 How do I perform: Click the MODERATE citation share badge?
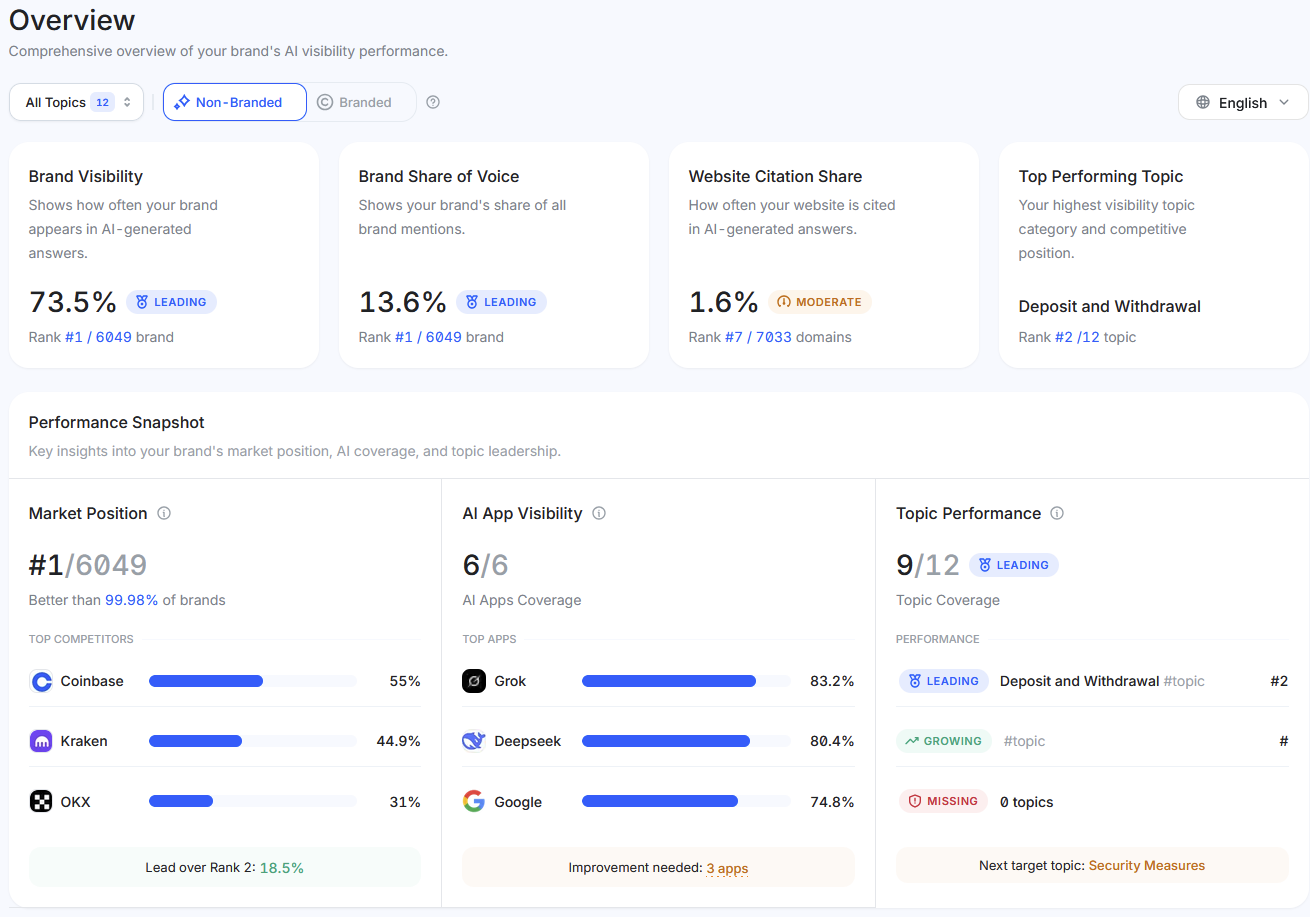[820, 301]
